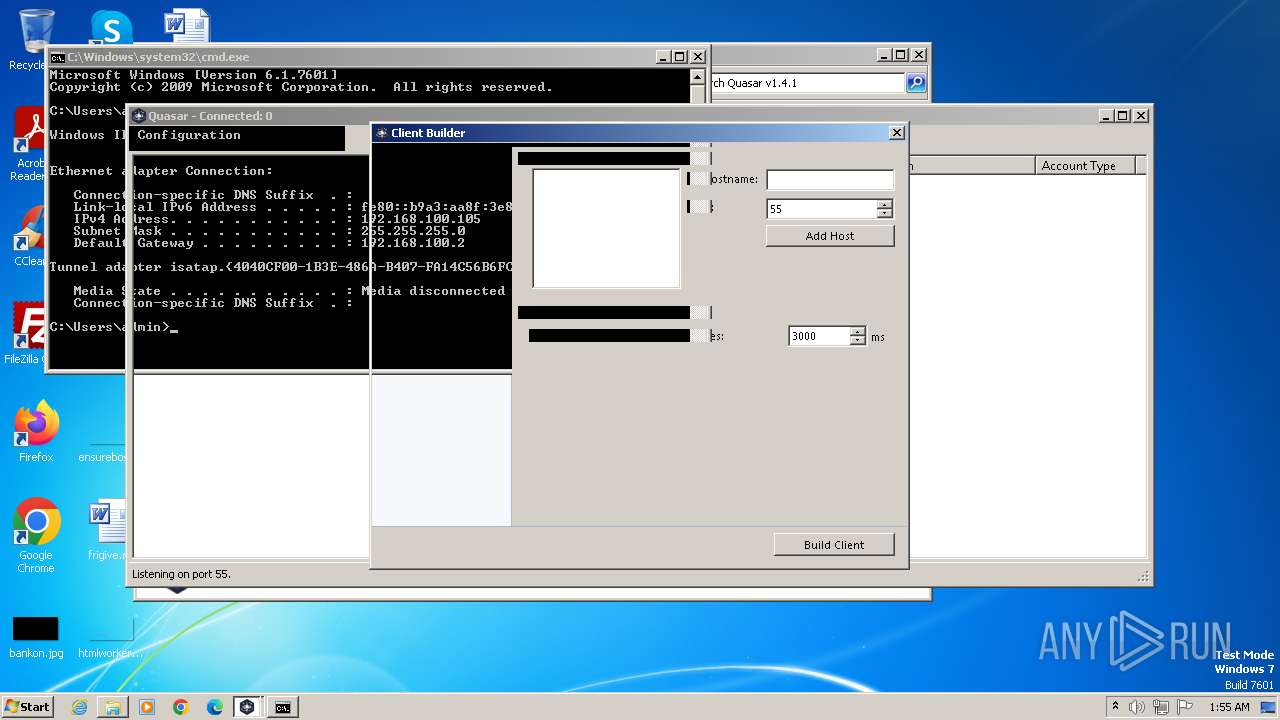Click the 'Listening on port 55.' status text
Viewport: 1280px width, 720px height.
click(181, 574)
